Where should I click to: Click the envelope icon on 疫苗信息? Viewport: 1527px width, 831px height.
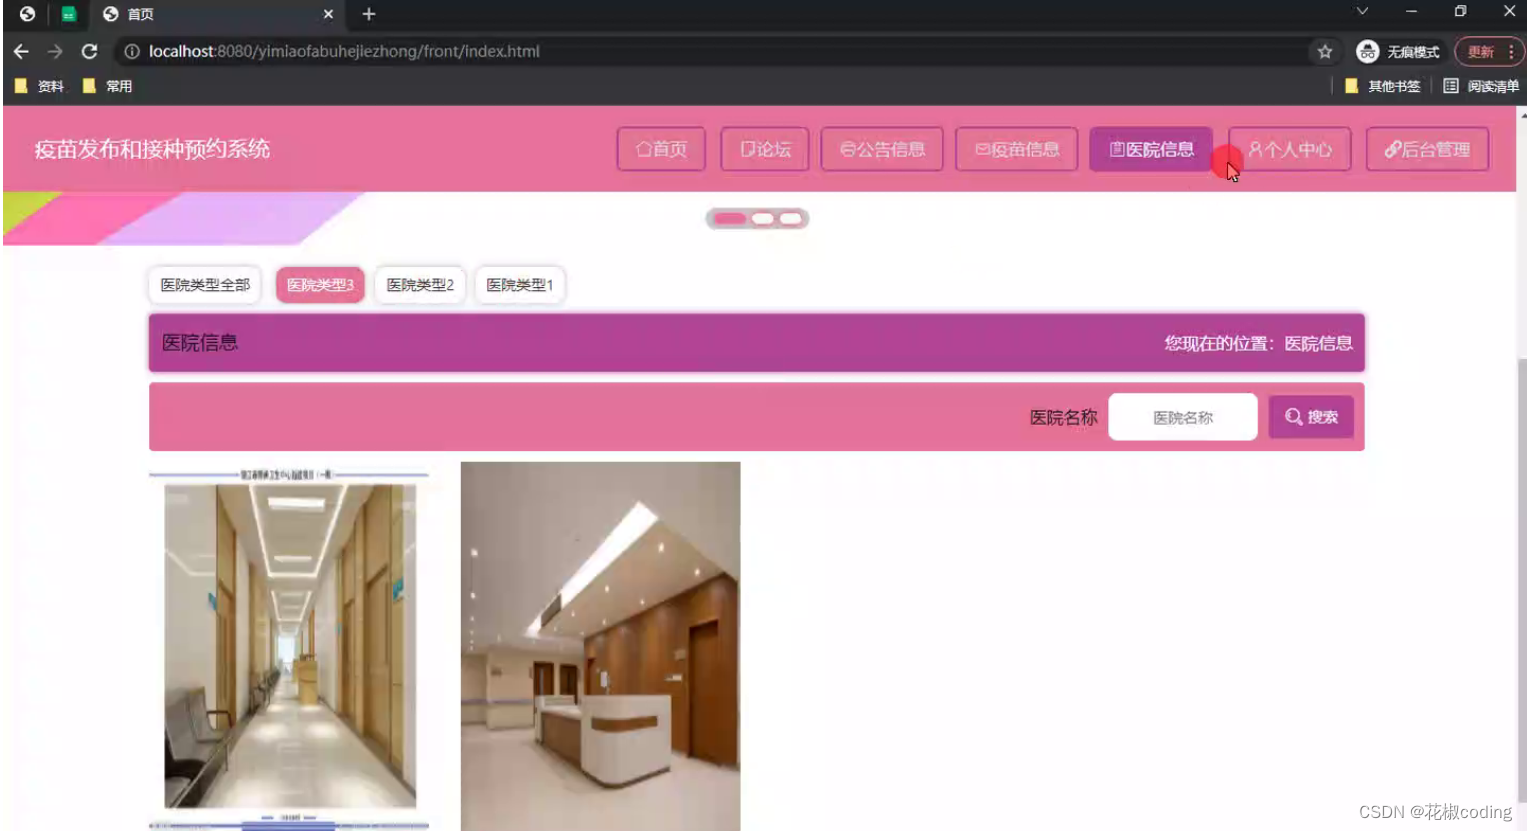[985, 149]
